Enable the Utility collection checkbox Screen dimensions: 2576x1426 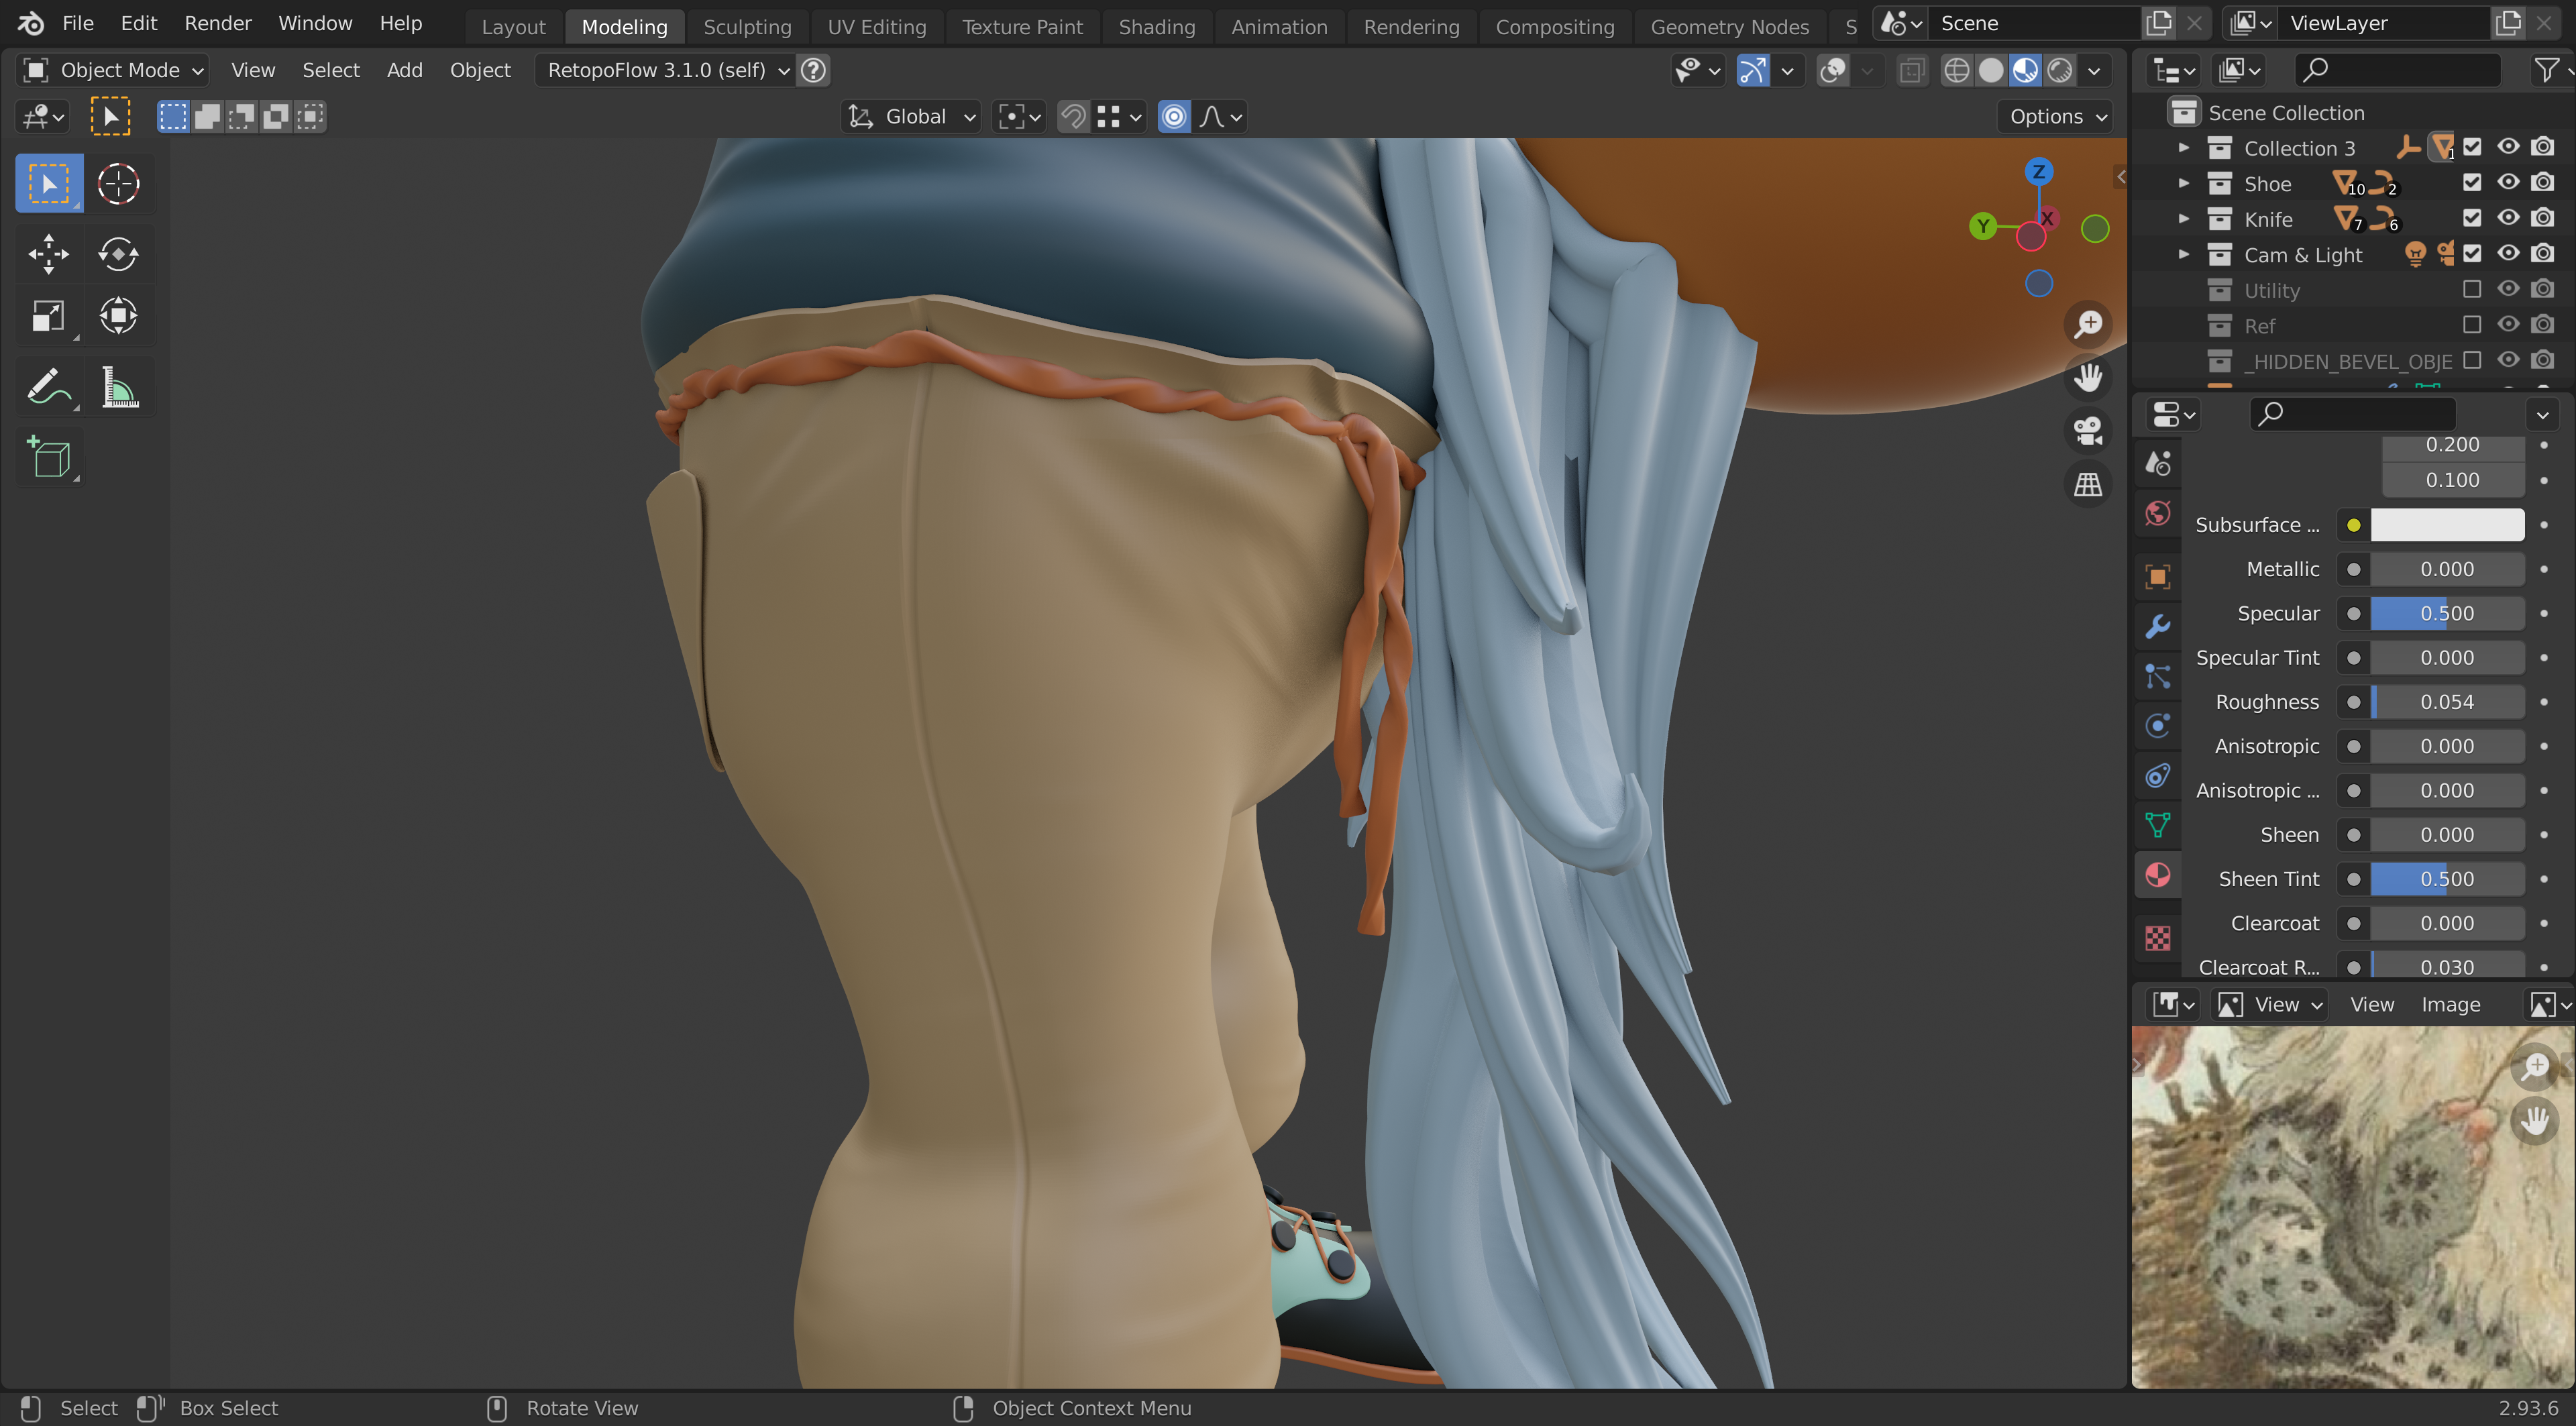point(2472,290)
